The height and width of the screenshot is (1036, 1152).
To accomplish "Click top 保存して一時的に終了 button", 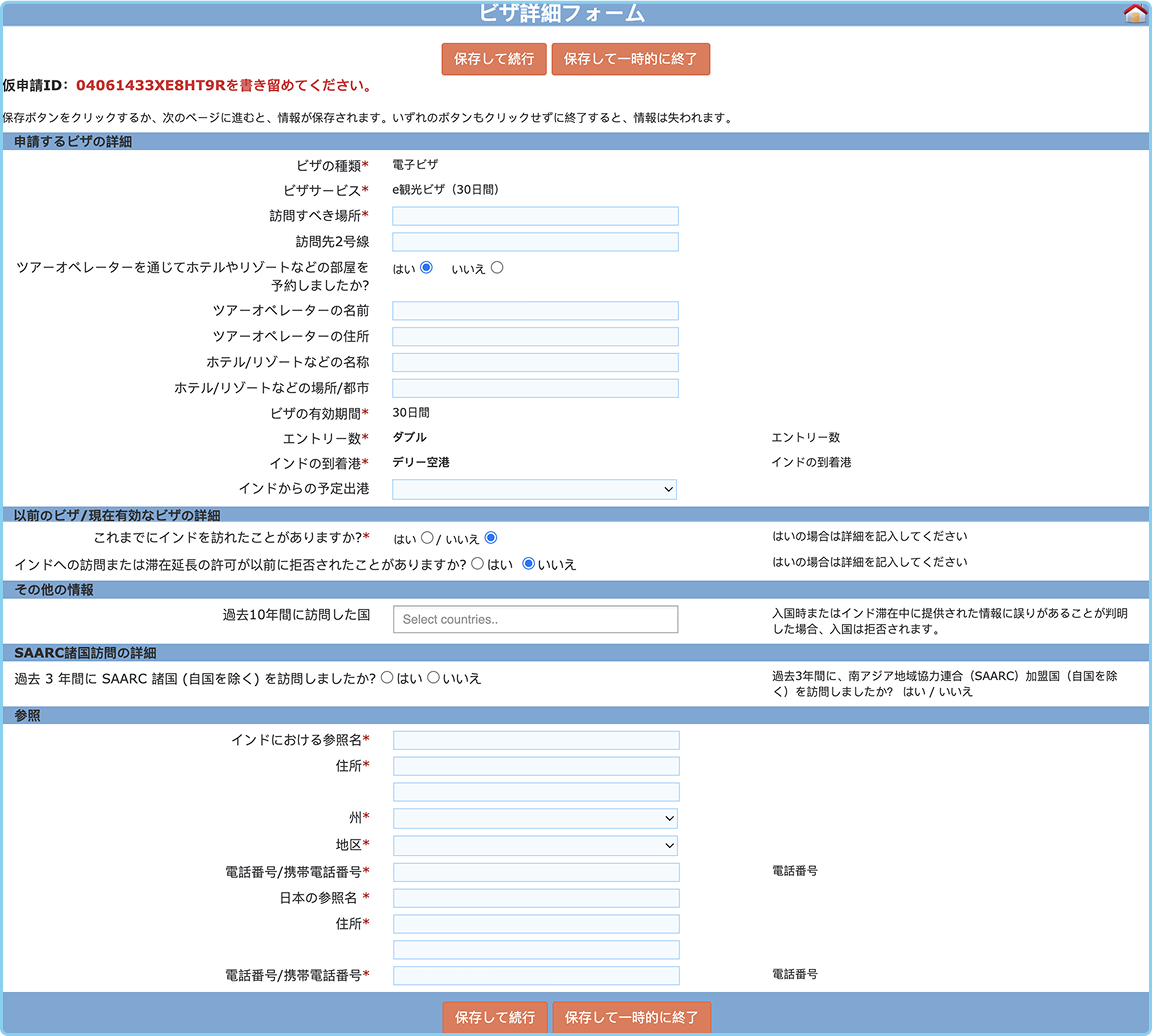I will 630,59.
